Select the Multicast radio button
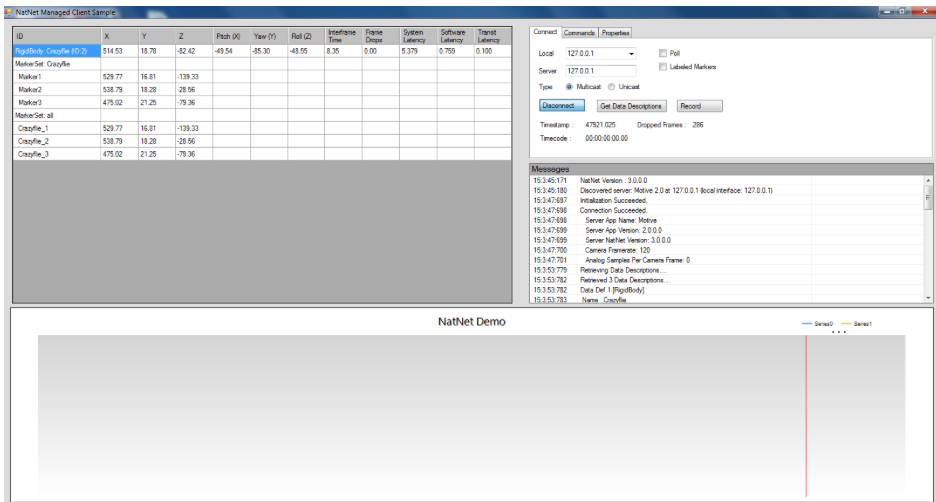Screen dimensions: 936x502 [570, 87]
